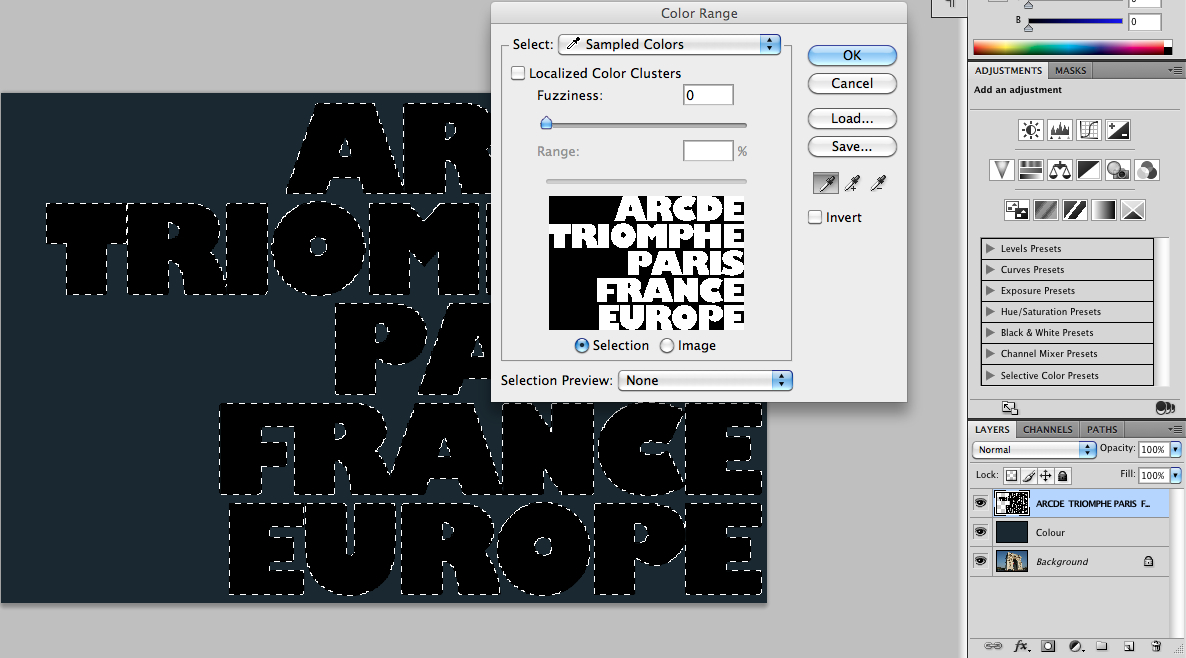
Task: Add a Hue/Saturation adjustment layer
Action: coord(1030,170)
